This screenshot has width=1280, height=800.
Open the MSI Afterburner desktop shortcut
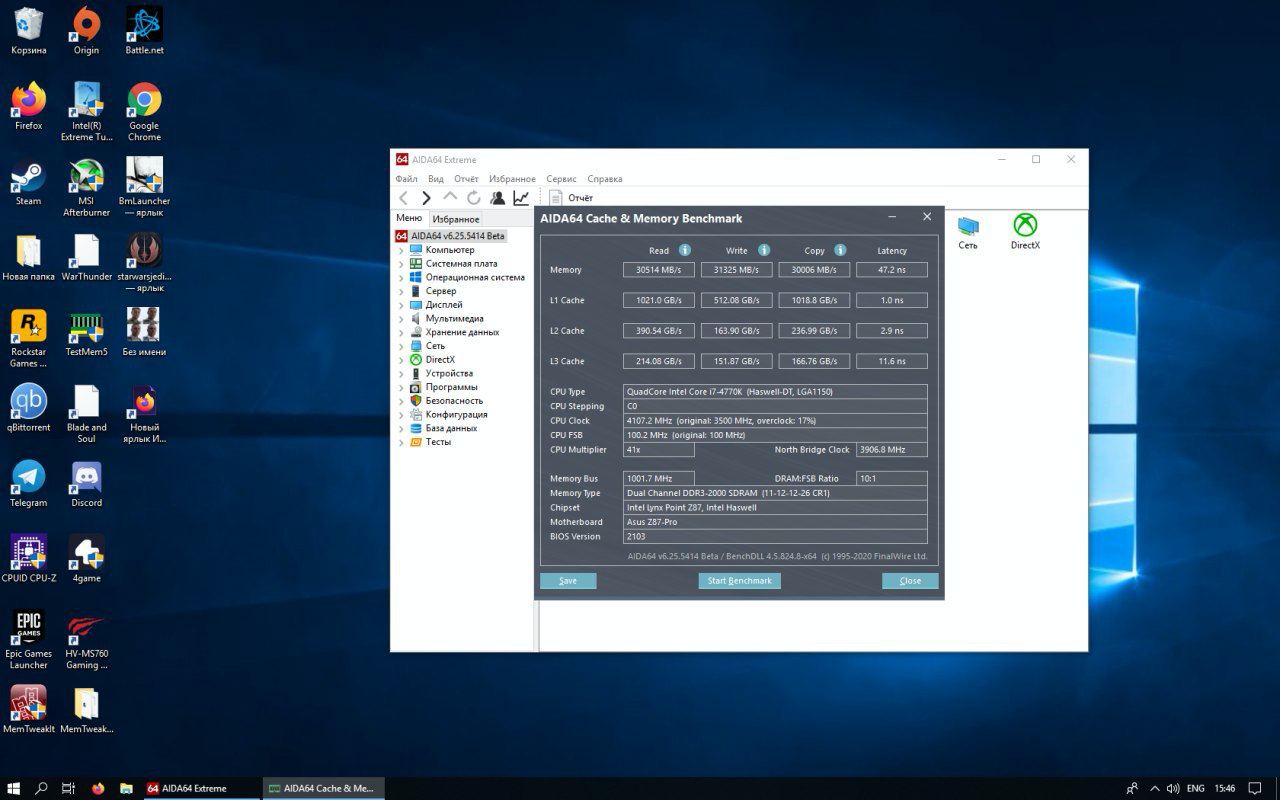coord(86,187)
